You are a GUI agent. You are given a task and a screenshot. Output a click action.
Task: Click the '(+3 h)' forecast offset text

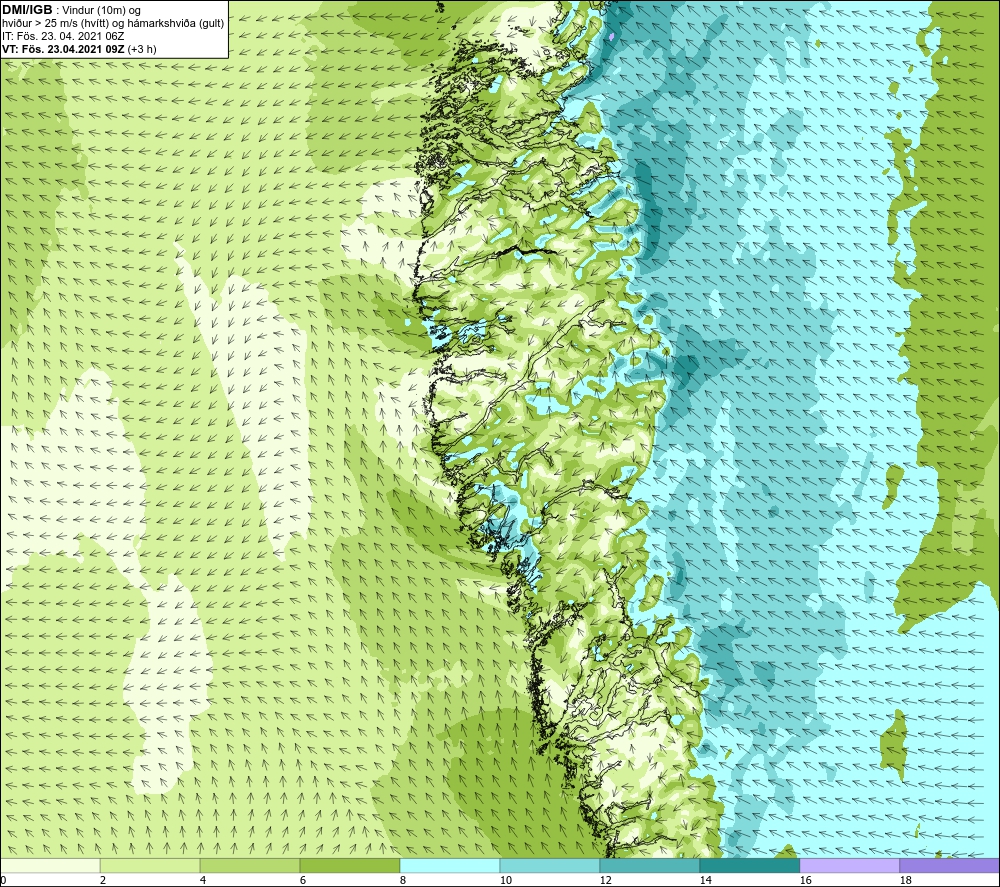pos(142,49)
